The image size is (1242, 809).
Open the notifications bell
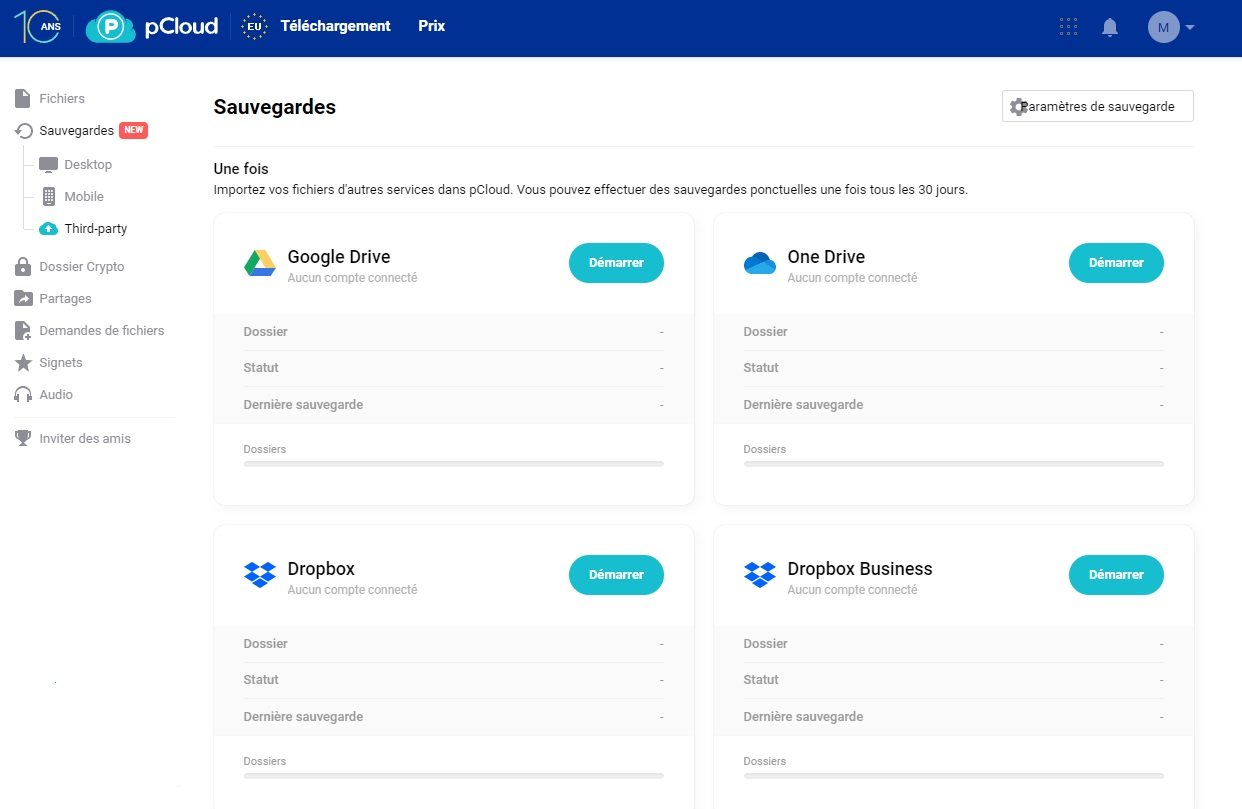coord(1110,27)
